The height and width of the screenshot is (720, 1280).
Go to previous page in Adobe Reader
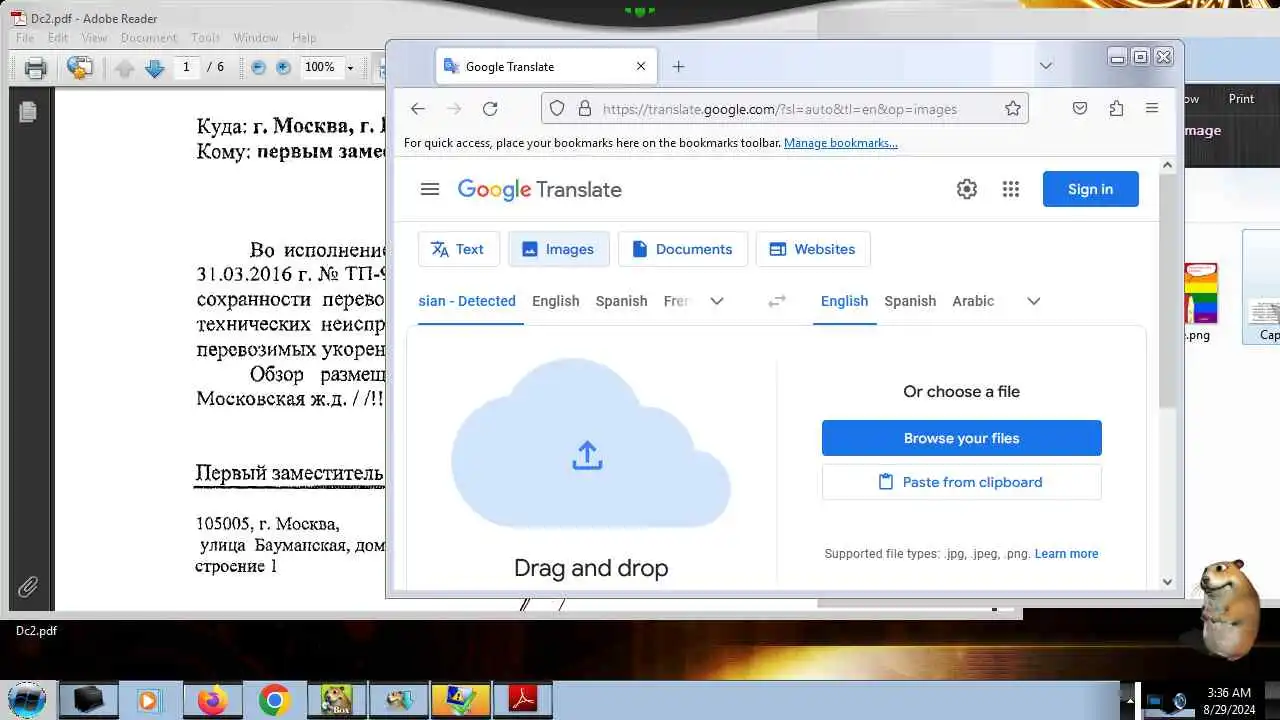point(124,68)
